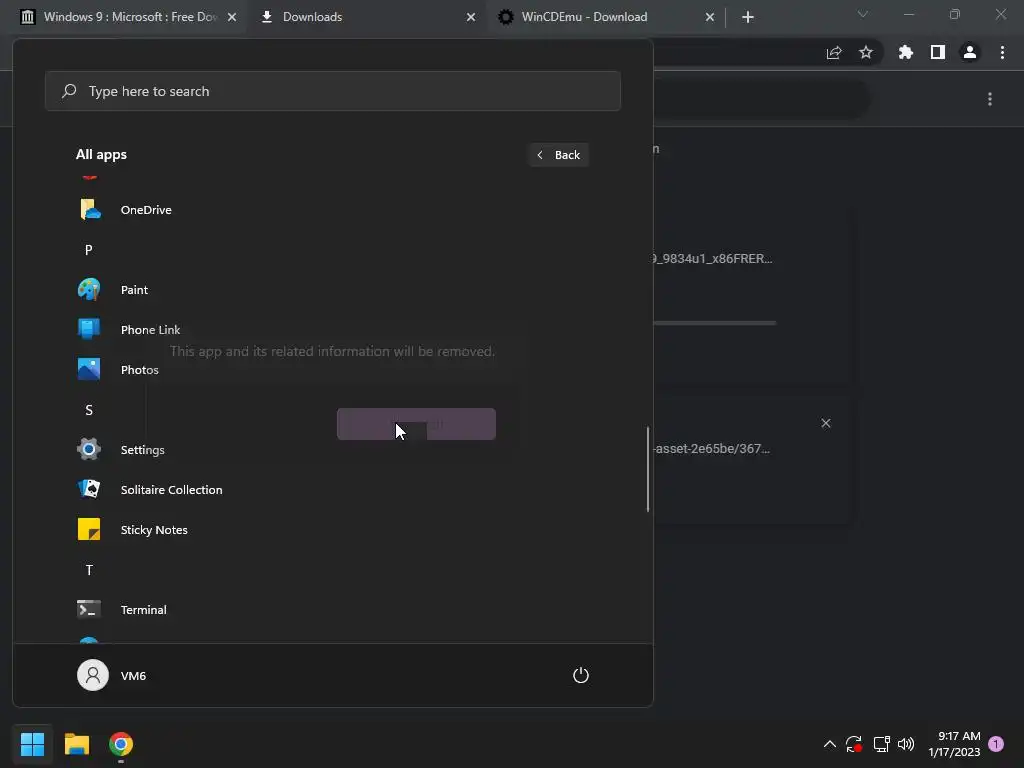
Task: Jump to letter T section header
Action: [89, 569]
